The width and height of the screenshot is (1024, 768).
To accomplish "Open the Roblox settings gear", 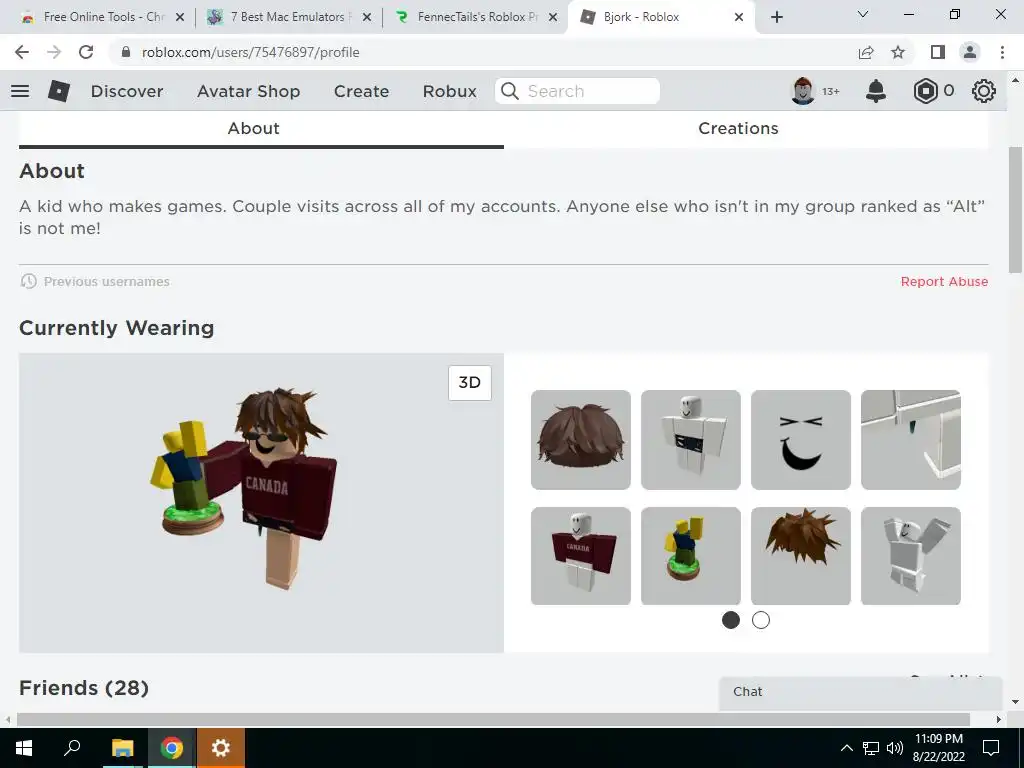I will click(984, 91).
